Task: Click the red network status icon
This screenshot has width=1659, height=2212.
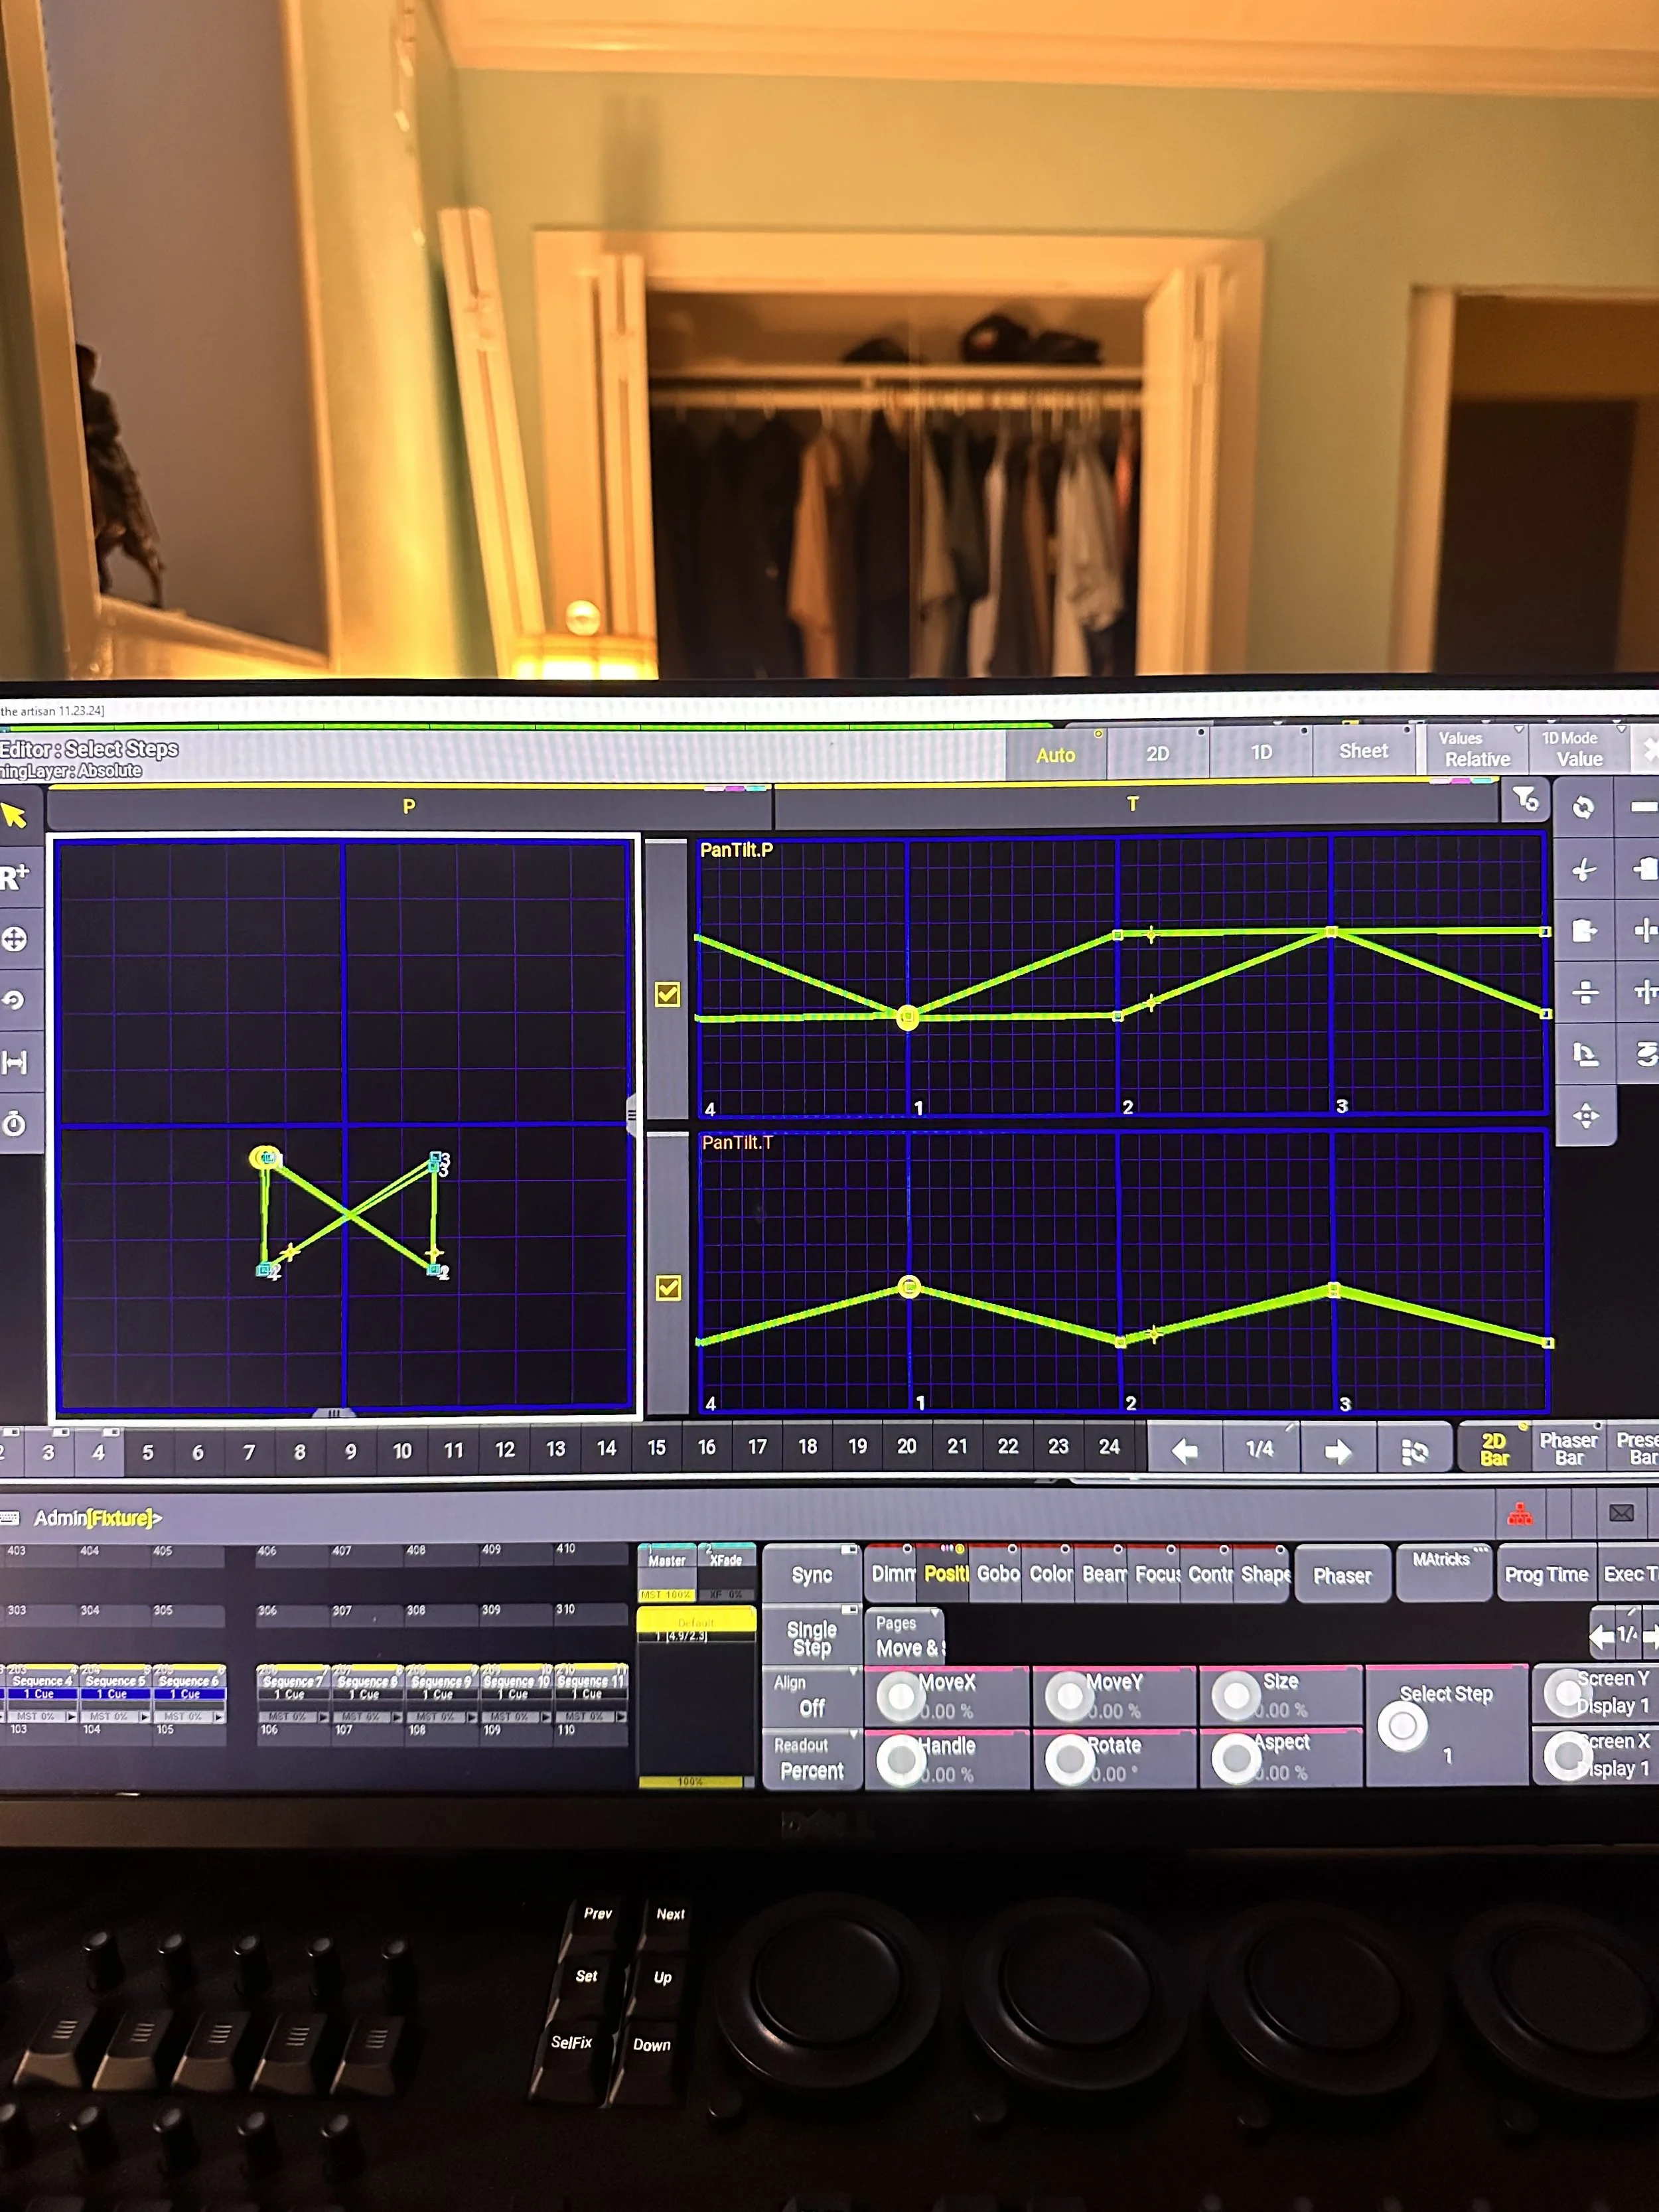Action: coord(1520,1515)
